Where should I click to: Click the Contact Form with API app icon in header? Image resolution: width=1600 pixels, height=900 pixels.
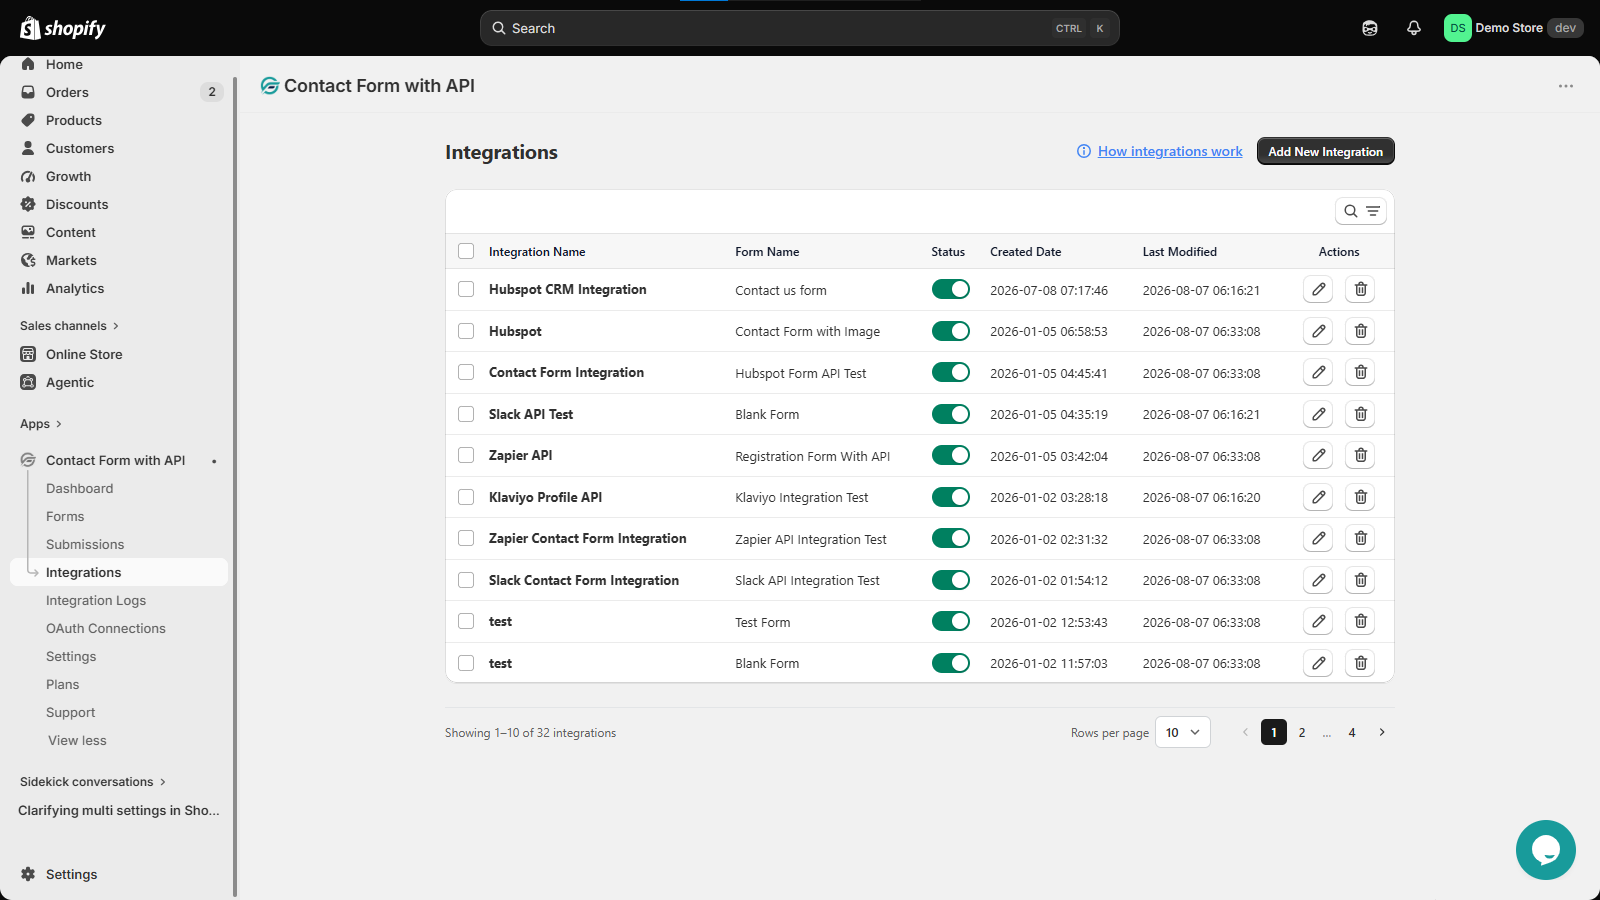click(270, 86)
